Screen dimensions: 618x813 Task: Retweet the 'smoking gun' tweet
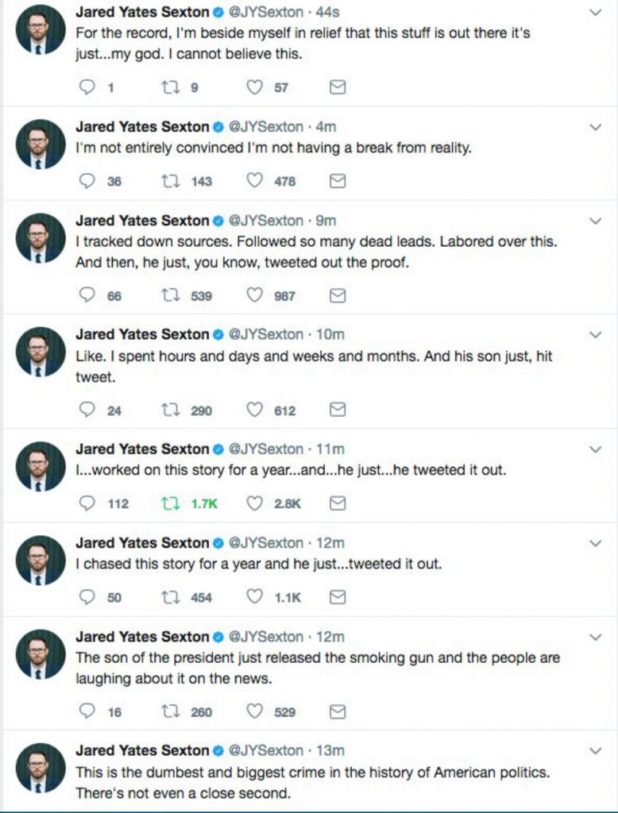(x=168, y=712)
